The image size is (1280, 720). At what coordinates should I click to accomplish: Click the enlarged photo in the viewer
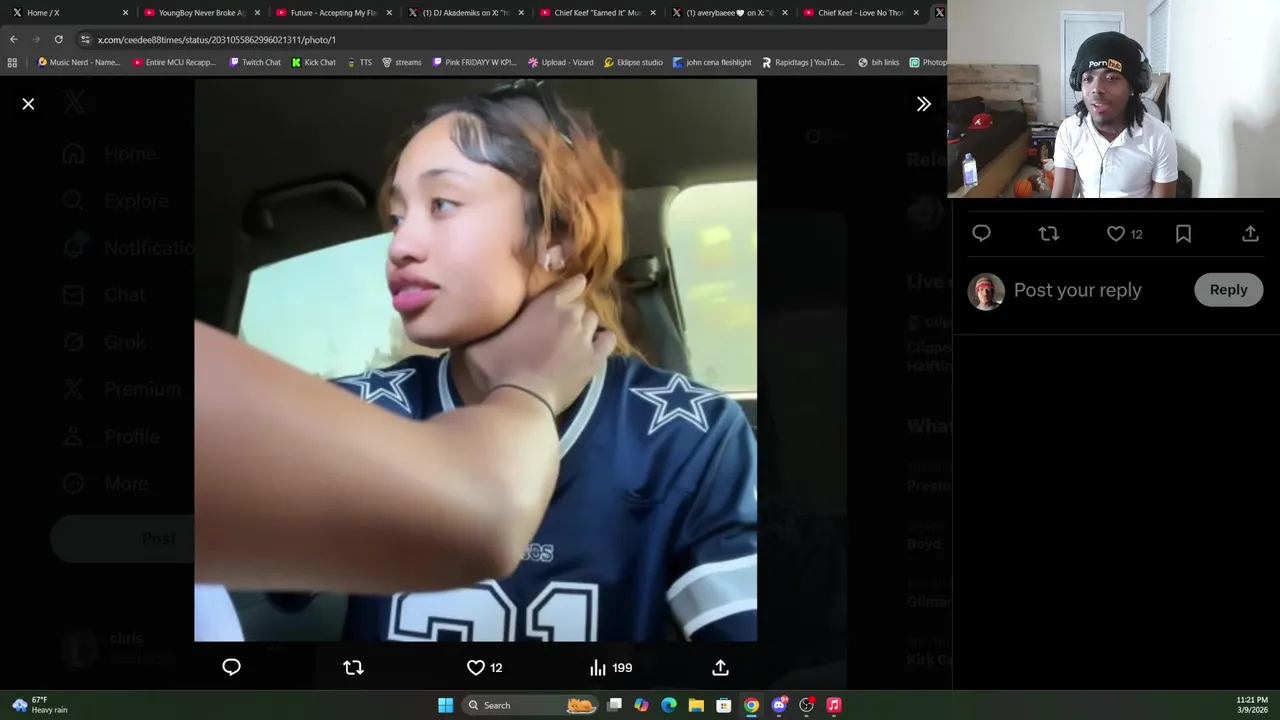tap(475, 360)
